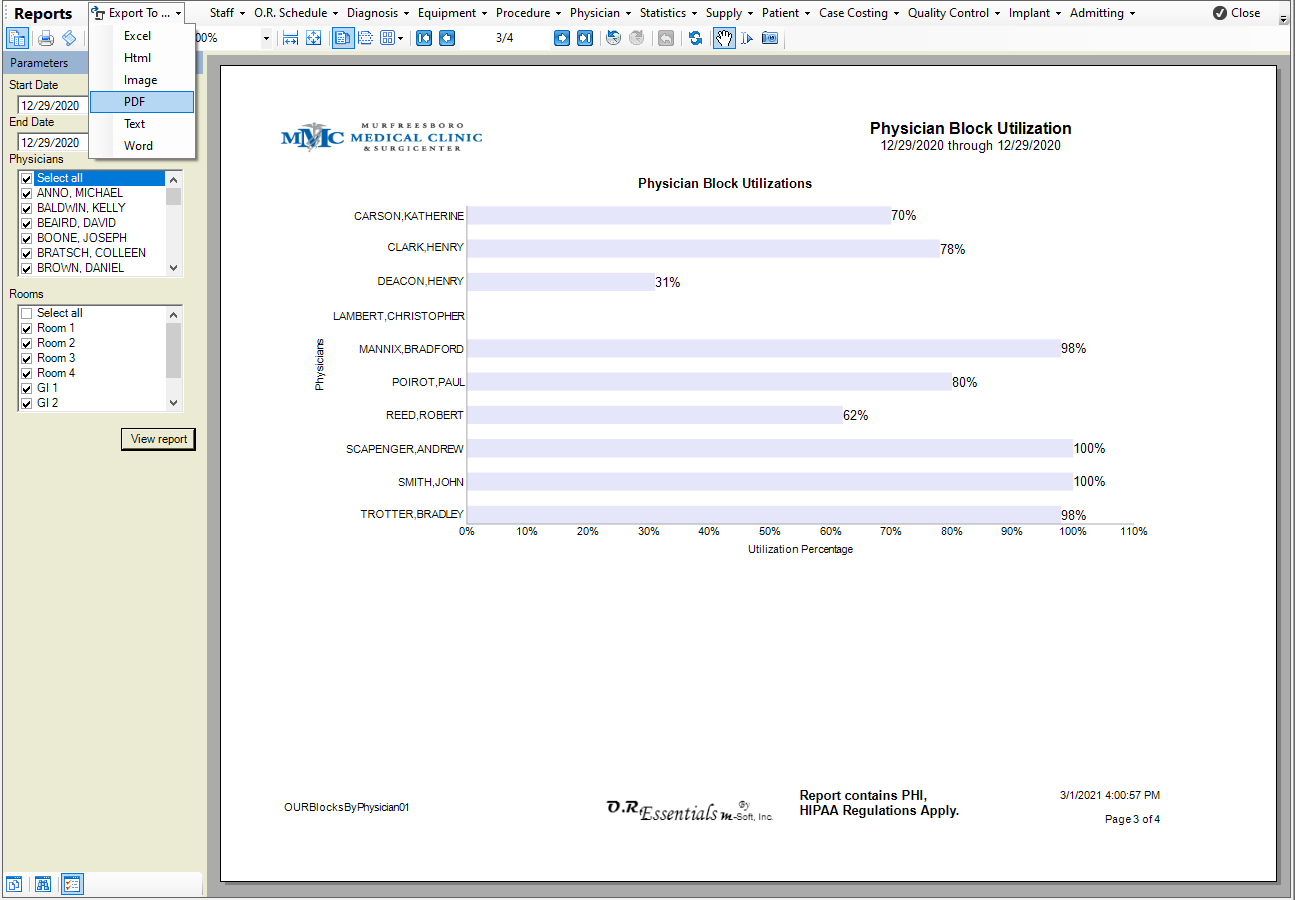Select the text selection tool
Screen dimensions: 1295x900
point(746,38)
